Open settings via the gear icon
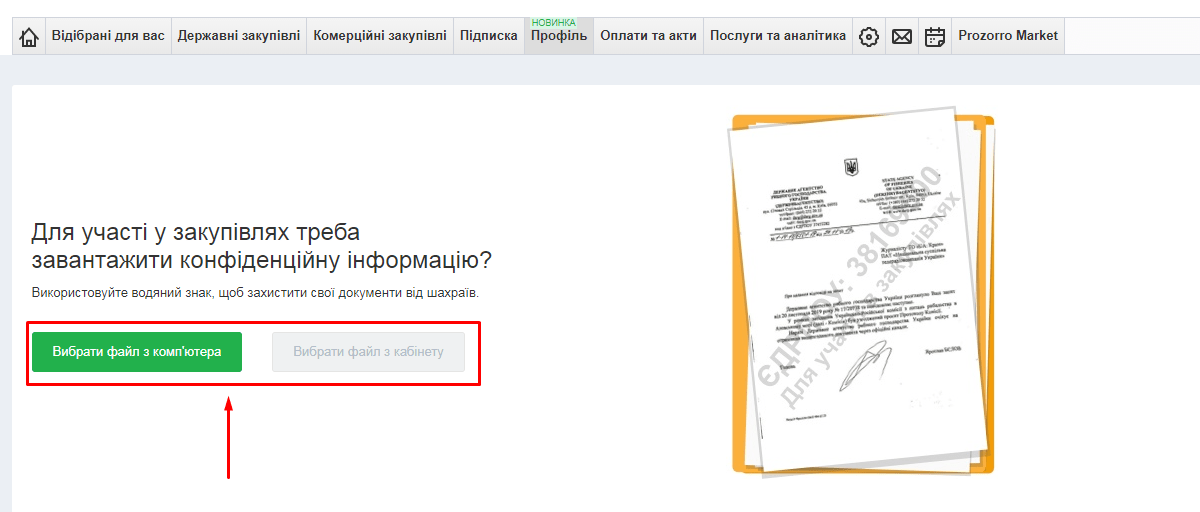 869,37
